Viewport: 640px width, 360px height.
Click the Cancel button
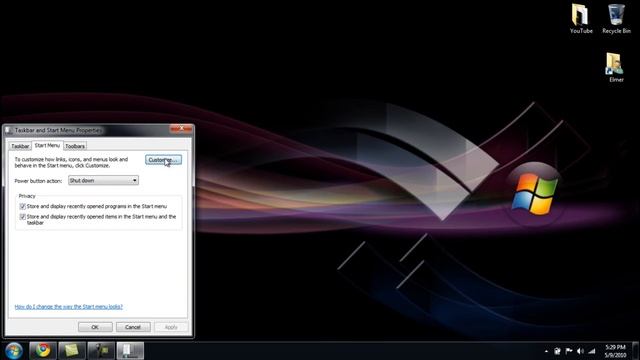(x=133, y=327)
